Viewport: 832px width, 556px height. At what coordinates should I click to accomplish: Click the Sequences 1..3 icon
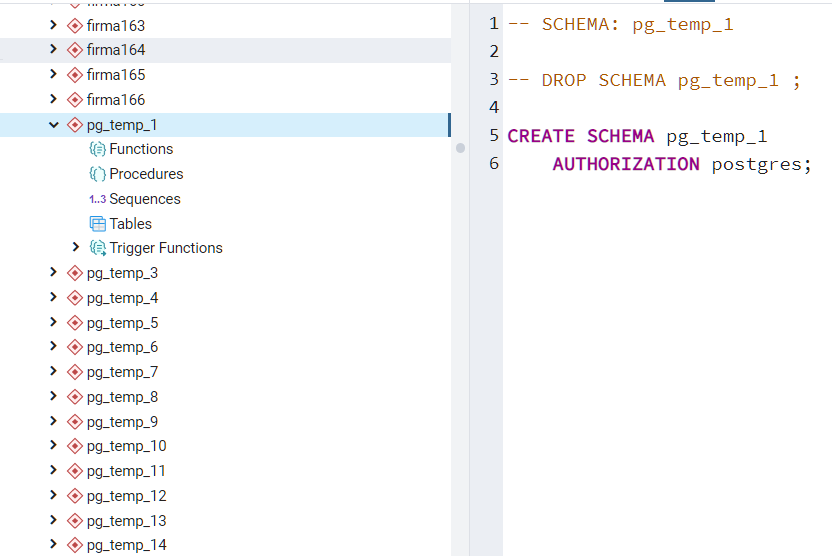[97, 199]
